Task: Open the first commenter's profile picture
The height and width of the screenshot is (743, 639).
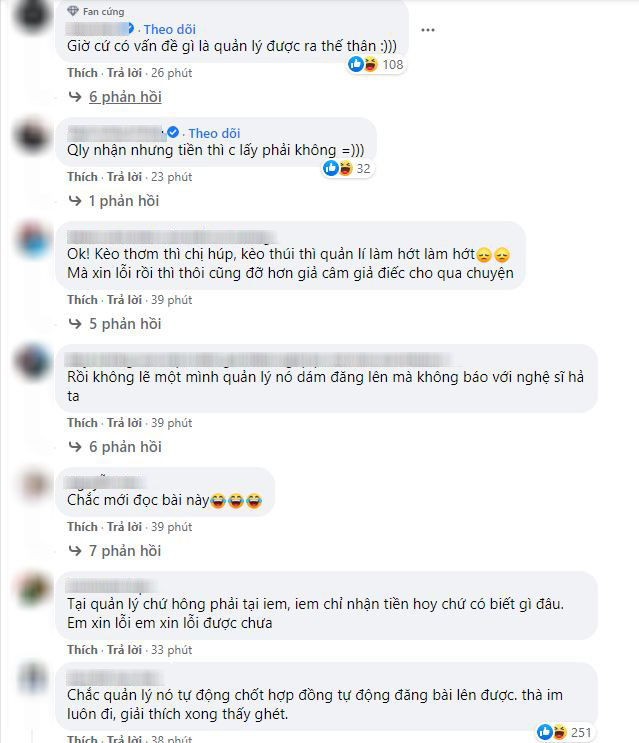Action: coord(32,15)
